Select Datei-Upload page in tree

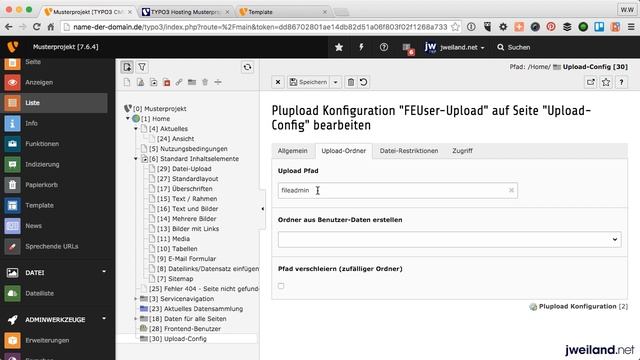[184, 169]
